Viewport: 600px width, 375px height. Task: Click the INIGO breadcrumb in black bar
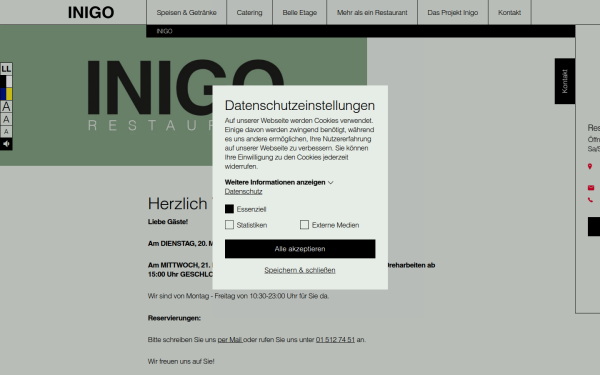[x=164, y=31]
